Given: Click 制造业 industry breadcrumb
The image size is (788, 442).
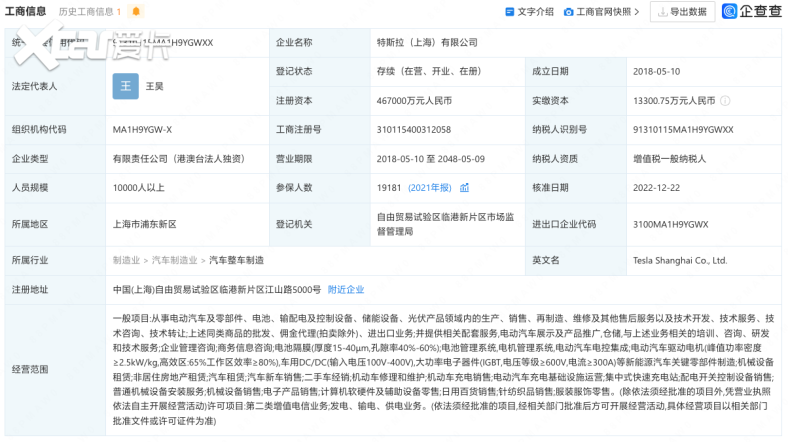Looking at the screenshot, I should pyautogui.click(x=126, y=260).
